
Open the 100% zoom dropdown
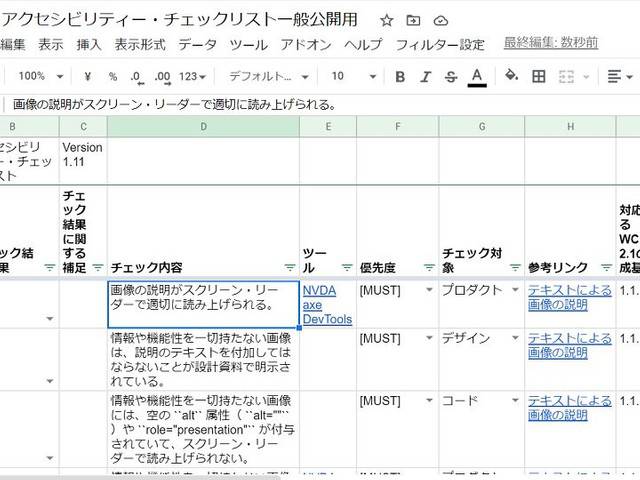41,76
